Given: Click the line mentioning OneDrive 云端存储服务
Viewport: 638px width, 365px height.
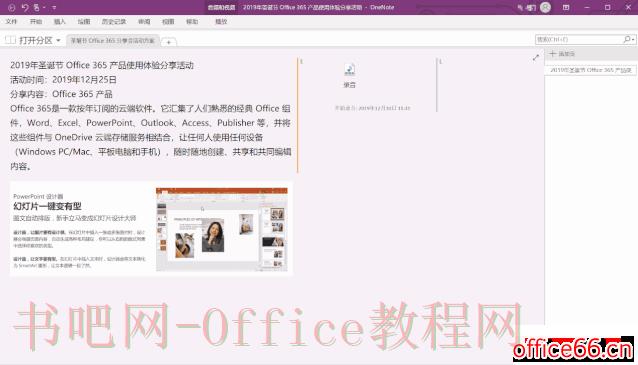Looking at the screenshot, I should 136,138.
